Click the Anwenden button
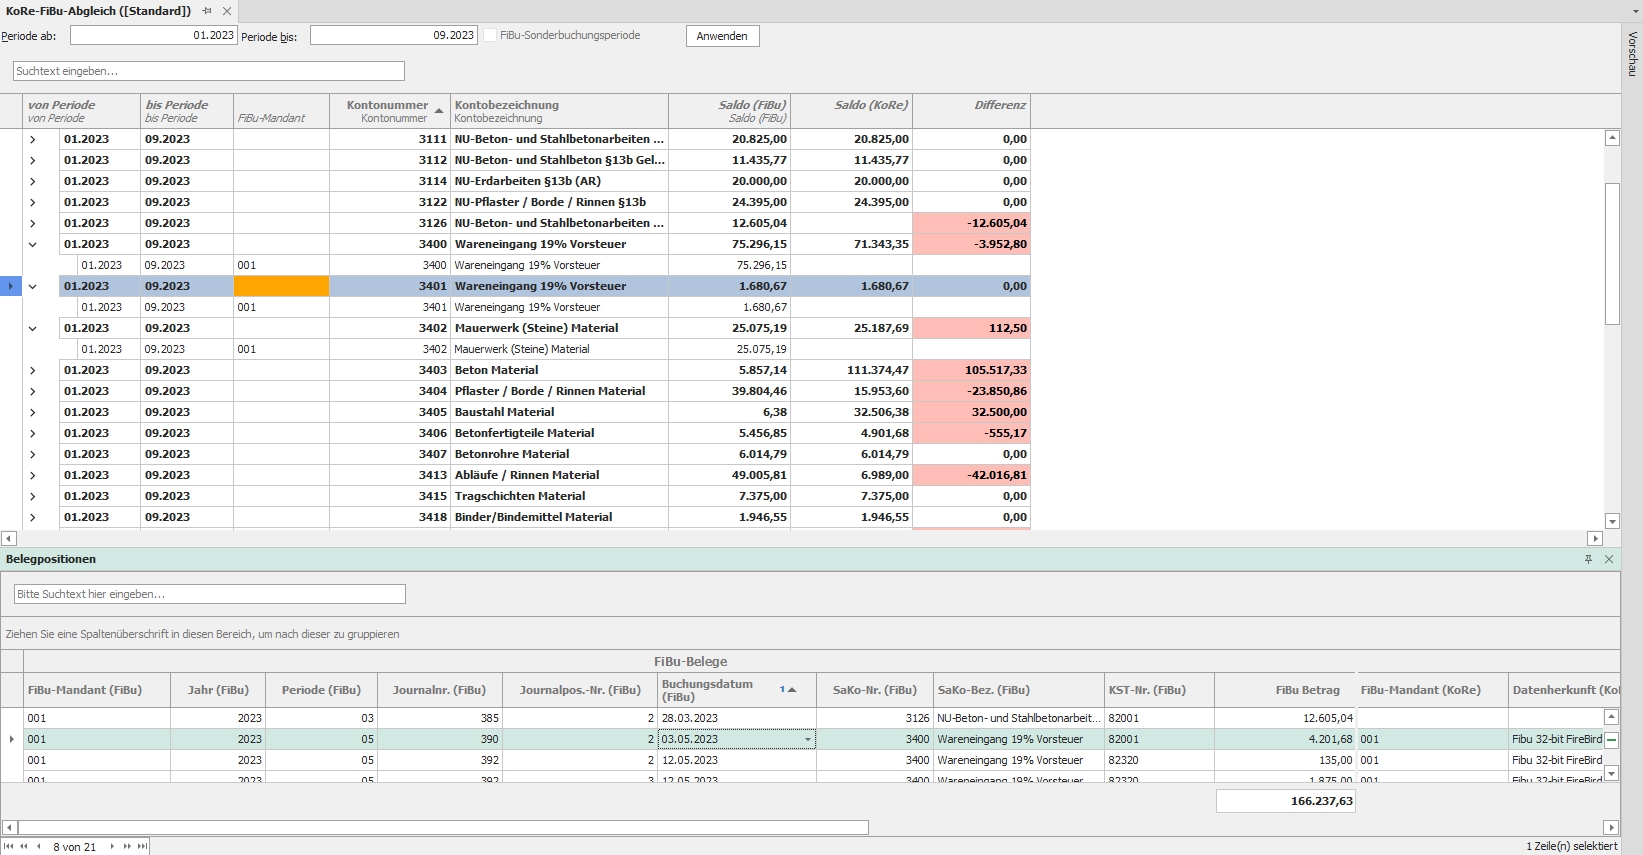 click(722, 36)
